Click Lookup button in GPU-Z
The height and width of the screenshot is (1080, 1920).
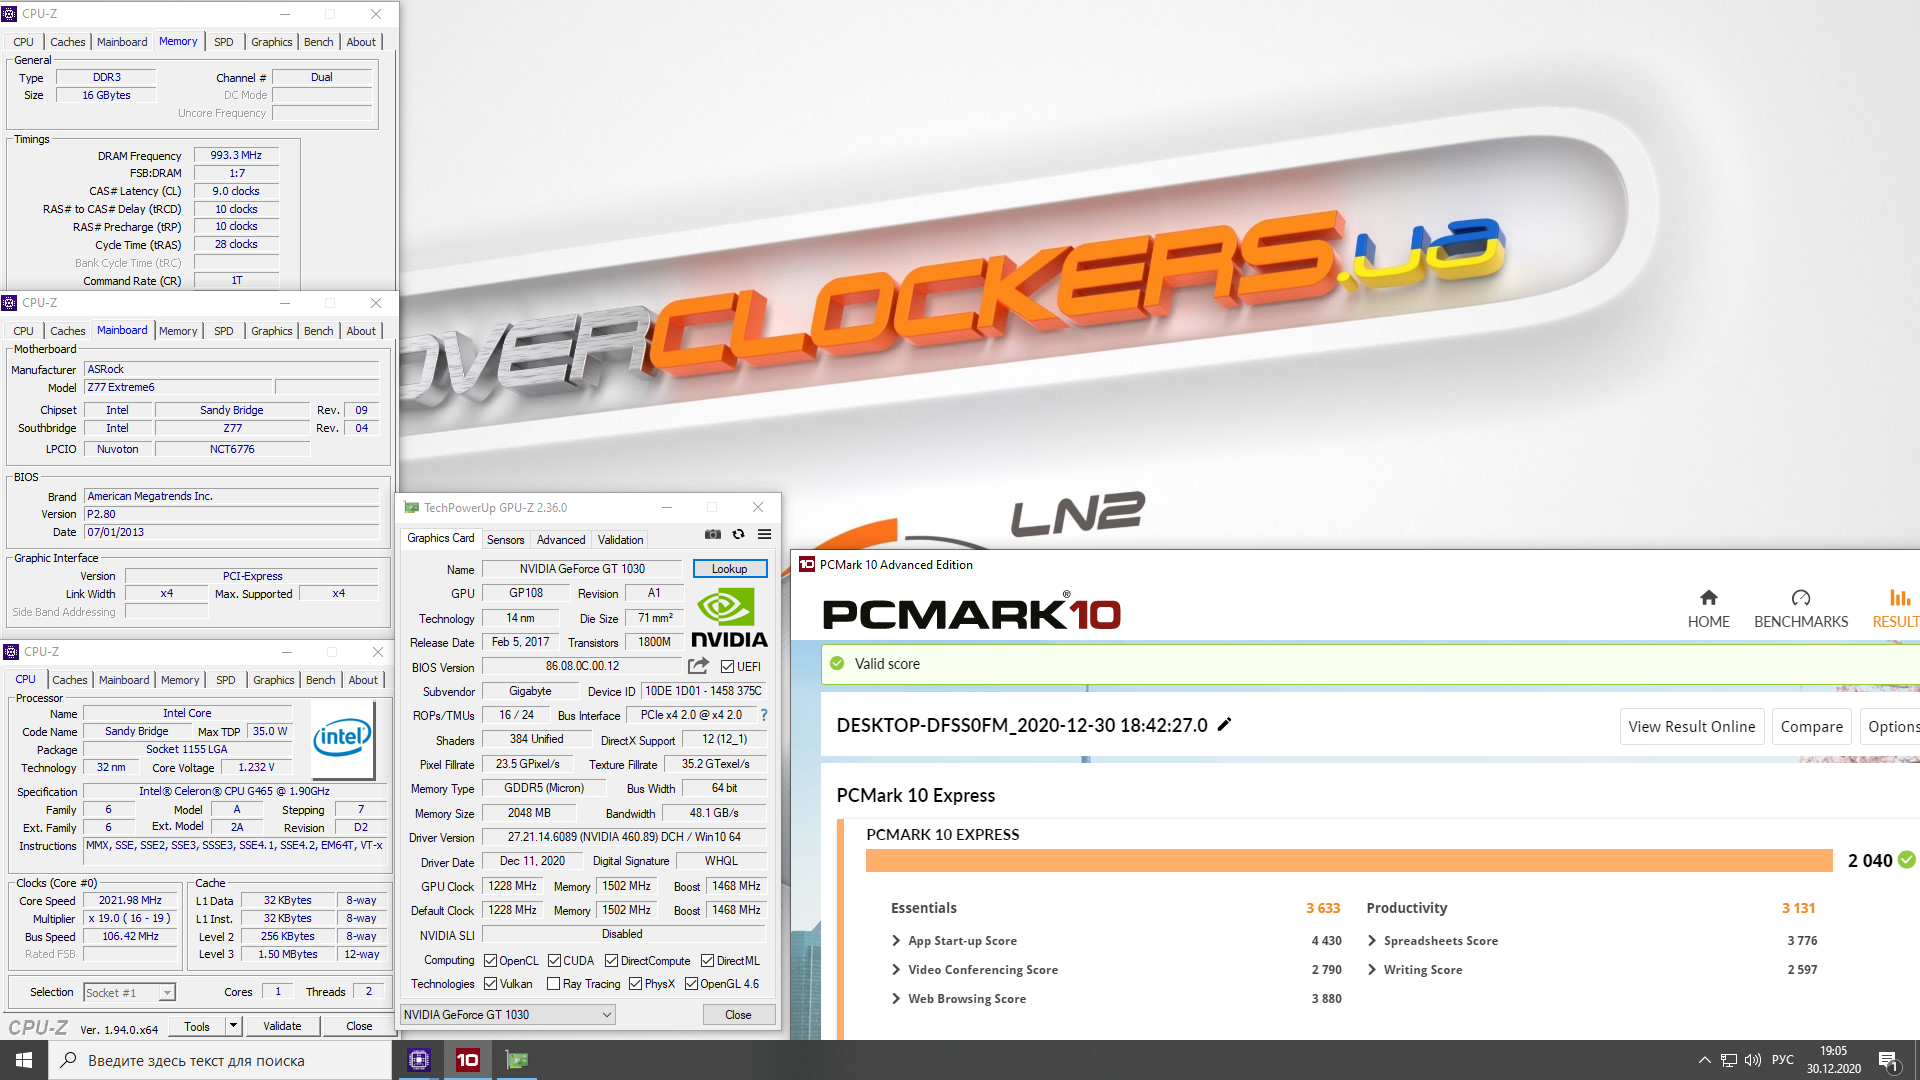click(x=730, y=569)
